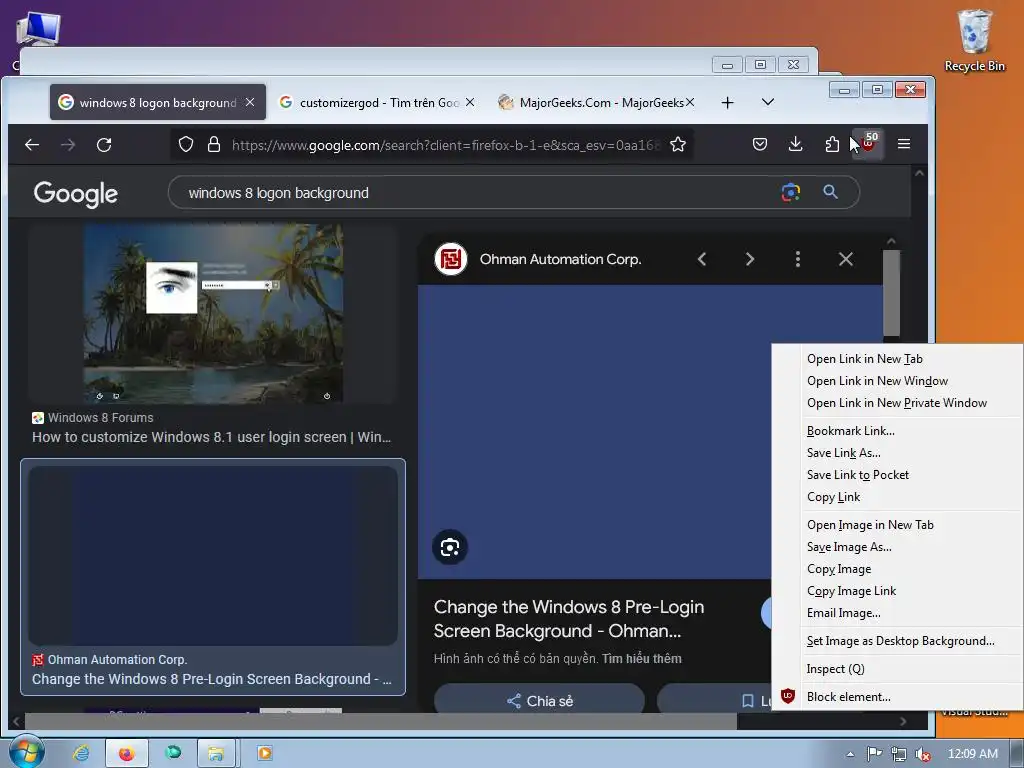Click the Google search magnifier icon

point(830,192)
